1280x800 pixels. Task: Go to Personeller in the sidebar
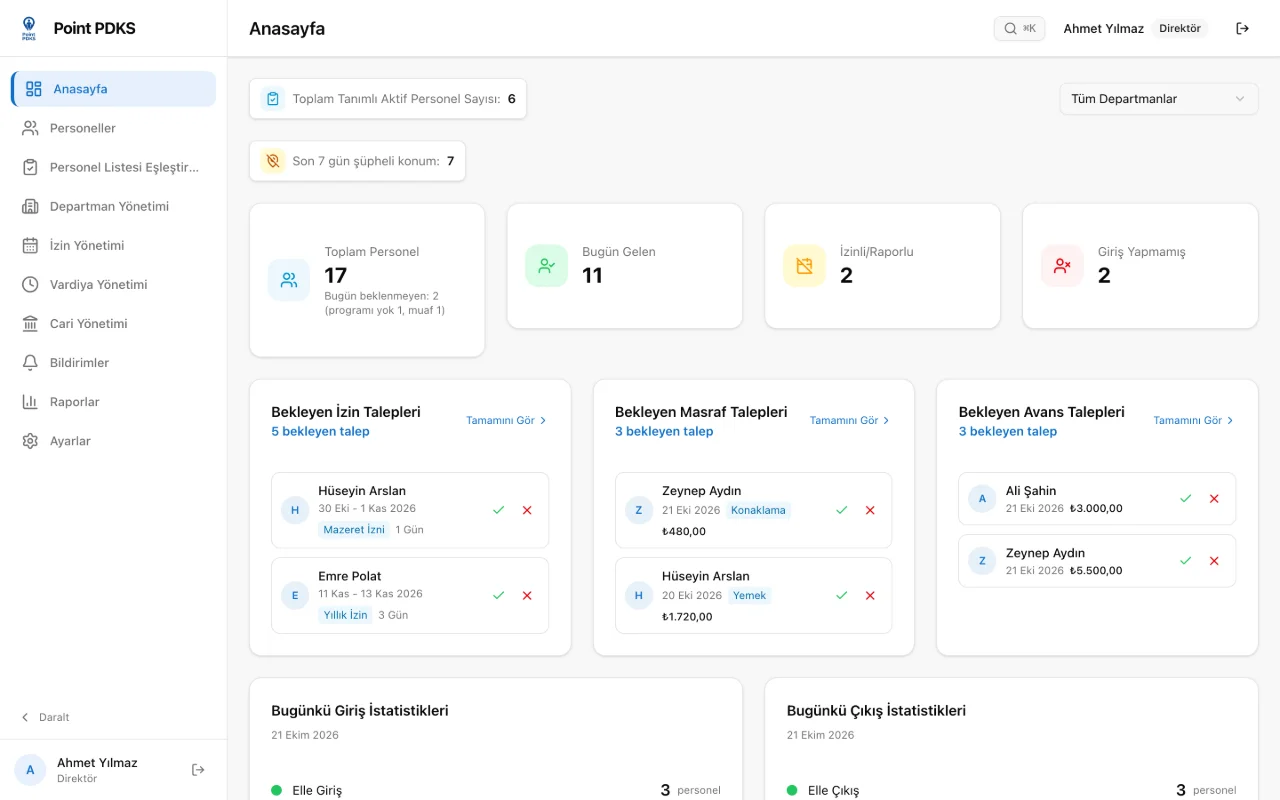pyautogui.click(x=114, y=128)
